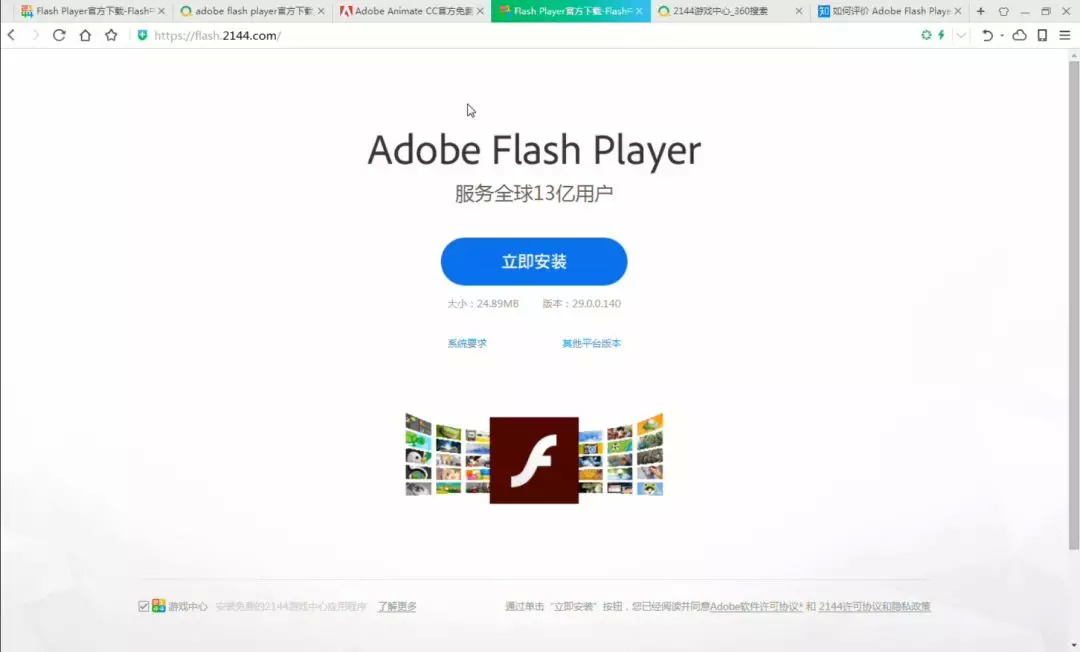Click the bookmarks sidebar icon in toolbar

pos(1042,35)
